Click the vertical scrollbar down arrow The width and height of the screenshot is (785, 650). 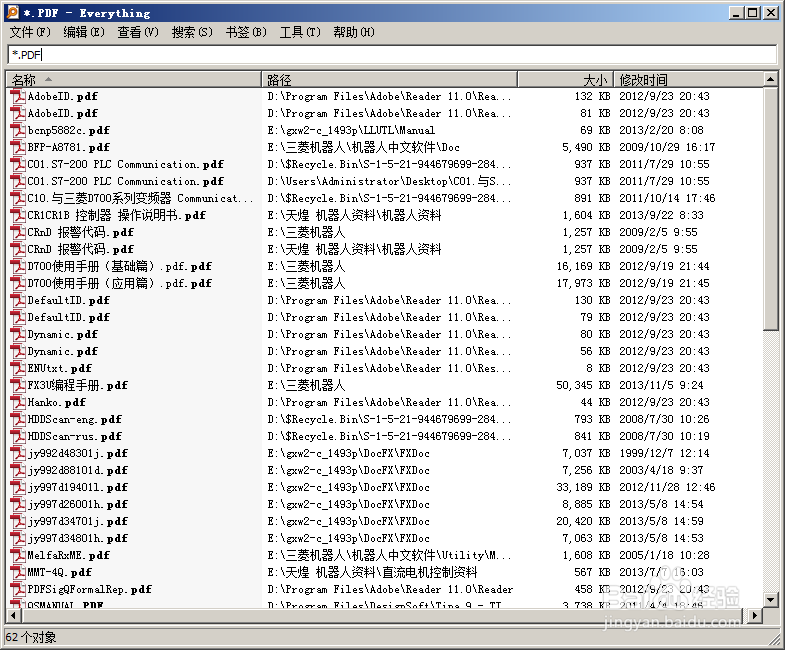(x=770, y=599)
